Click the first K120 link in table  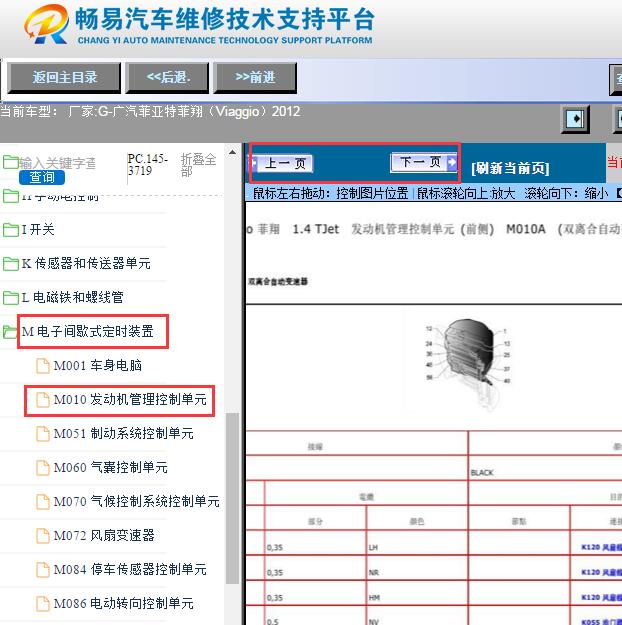[x=601, y=547]
